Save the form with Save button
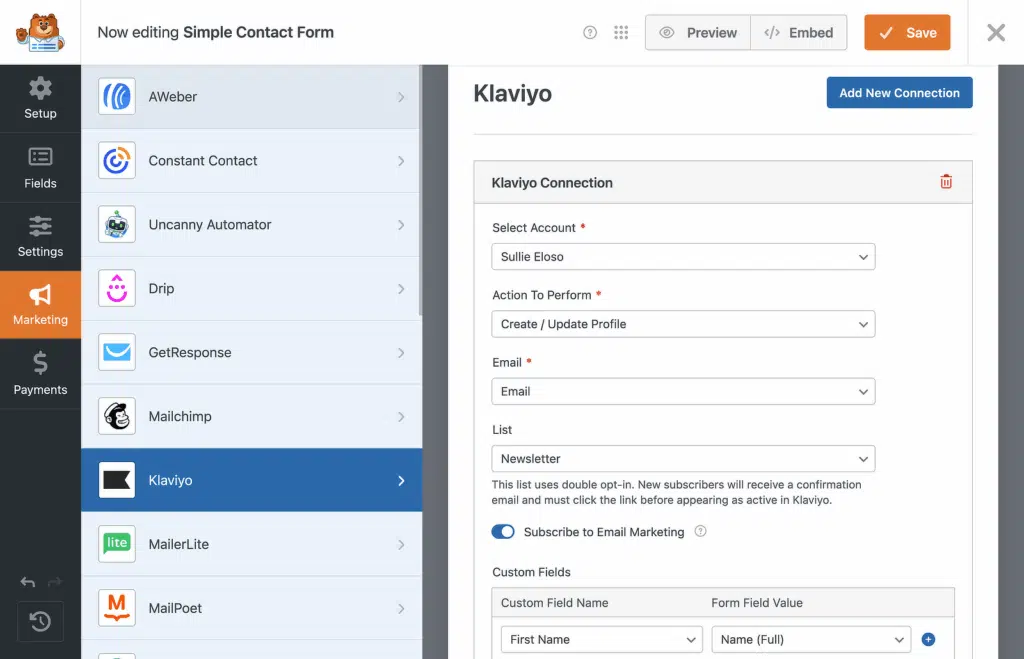The height and width of the screenshot is (659, 1024). 907,33
